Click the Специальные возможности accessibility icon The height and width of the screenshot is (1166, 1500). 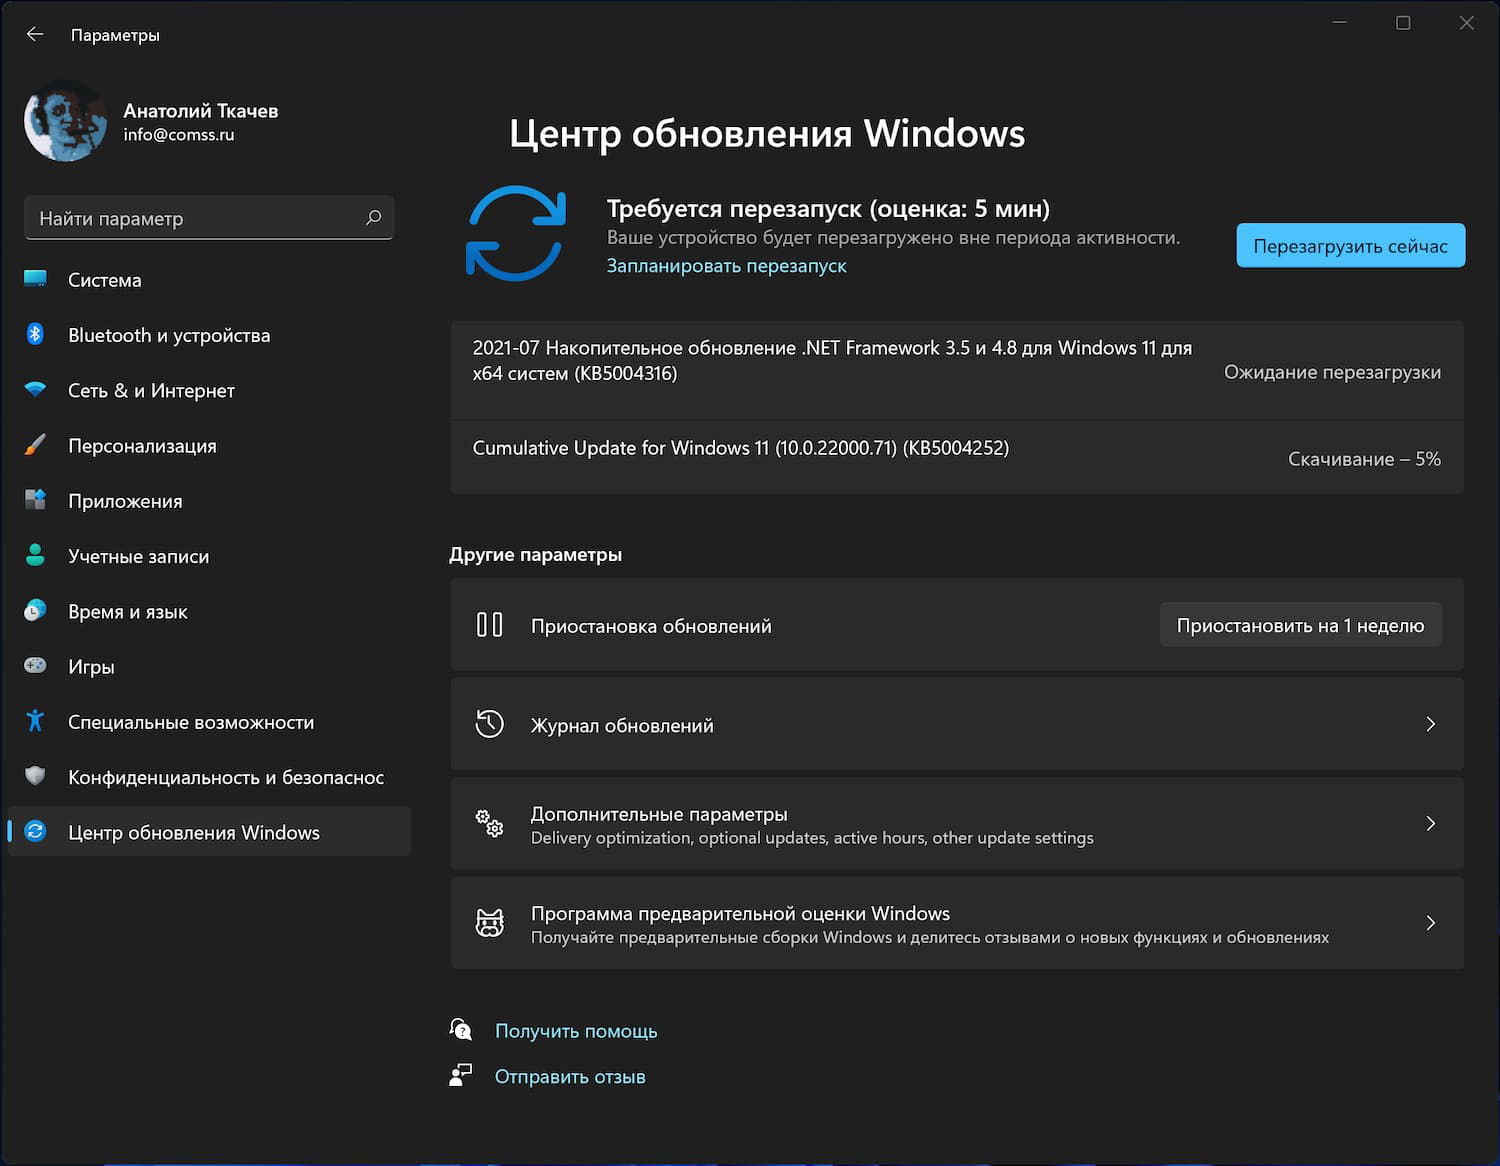36,721
